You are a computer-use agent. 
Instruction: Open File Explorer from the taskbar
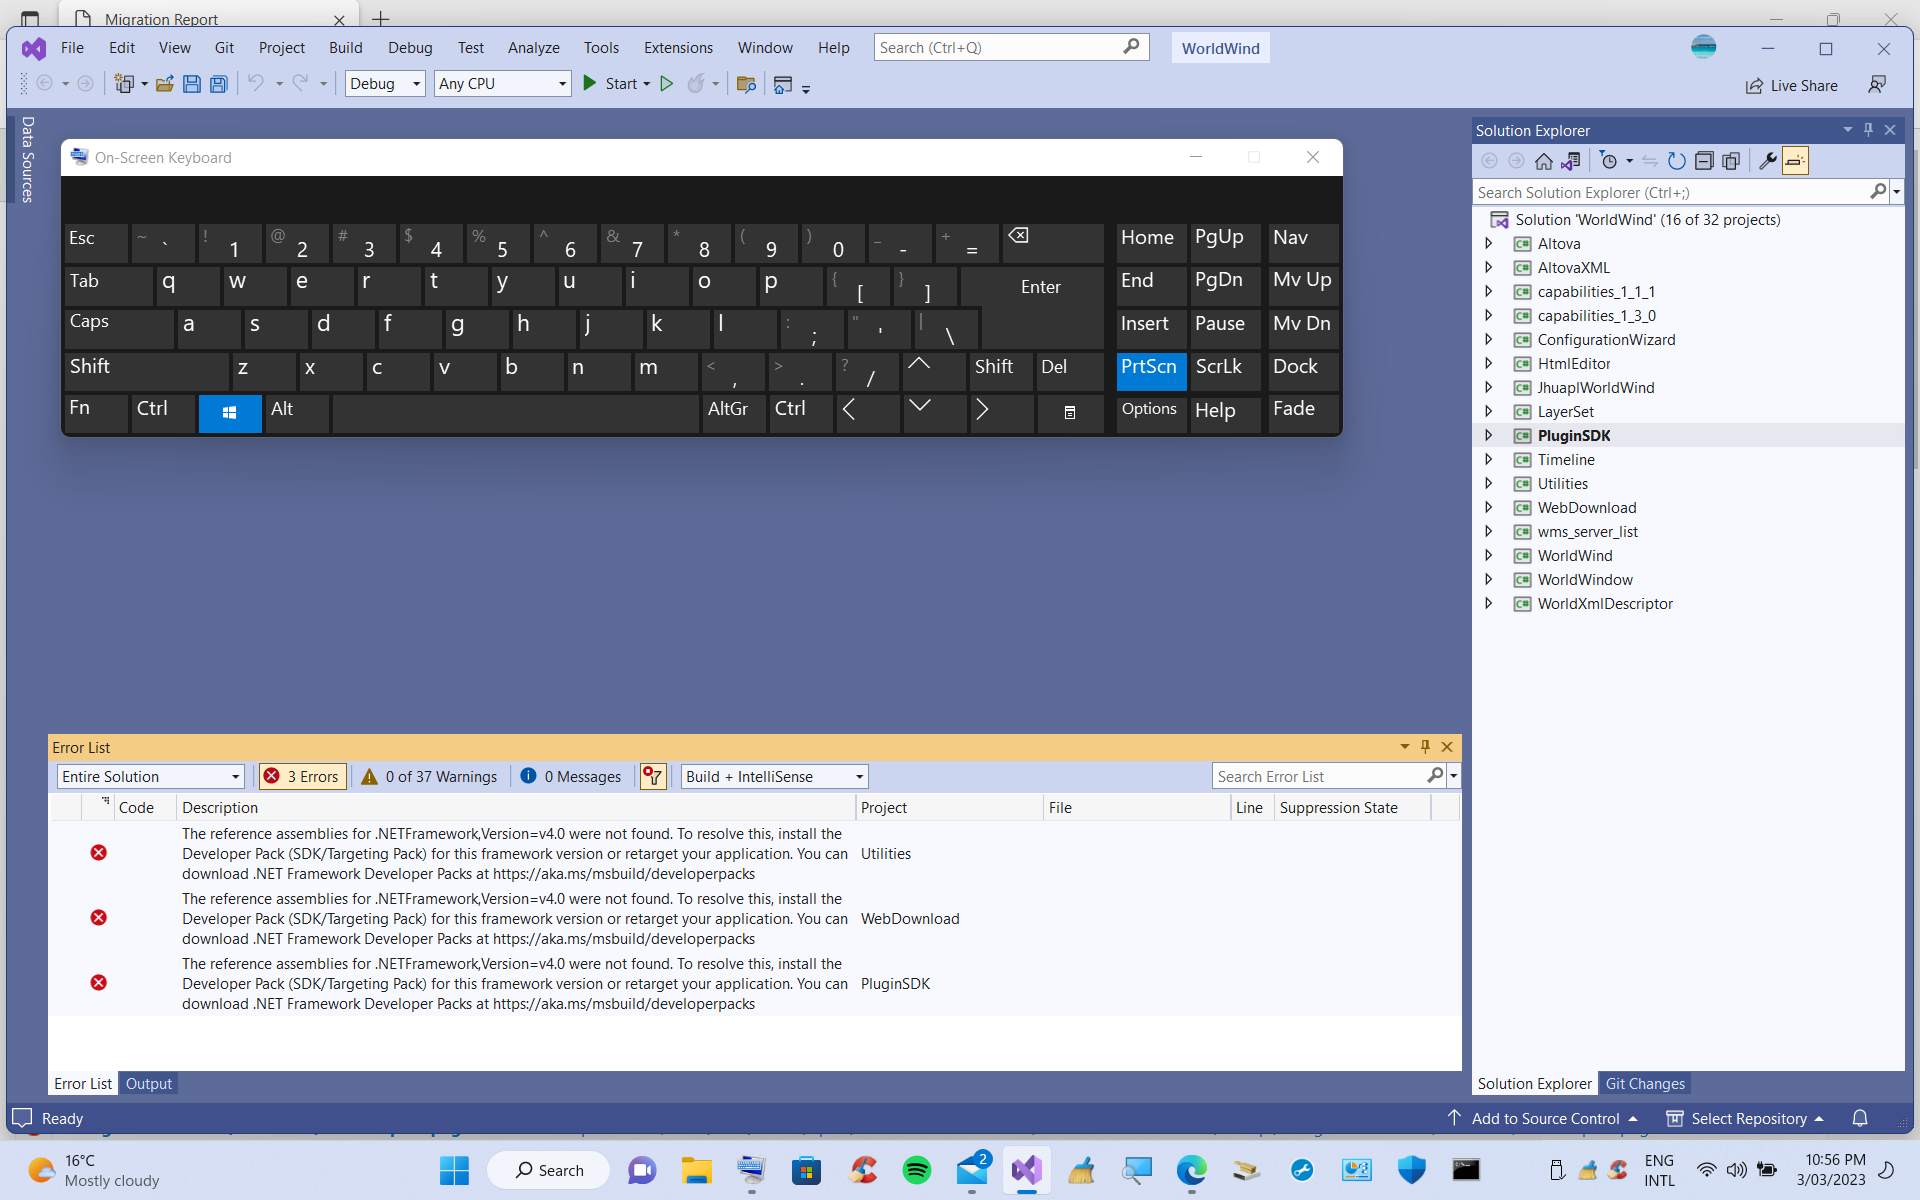696,1170
